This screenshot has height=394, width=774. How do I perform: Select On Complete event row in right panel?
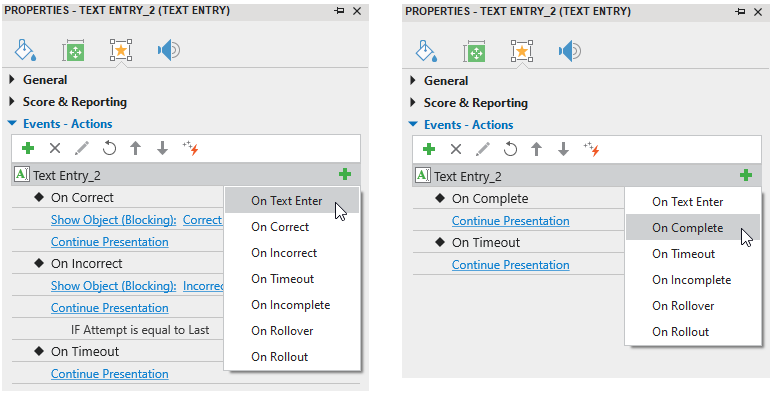518,198
